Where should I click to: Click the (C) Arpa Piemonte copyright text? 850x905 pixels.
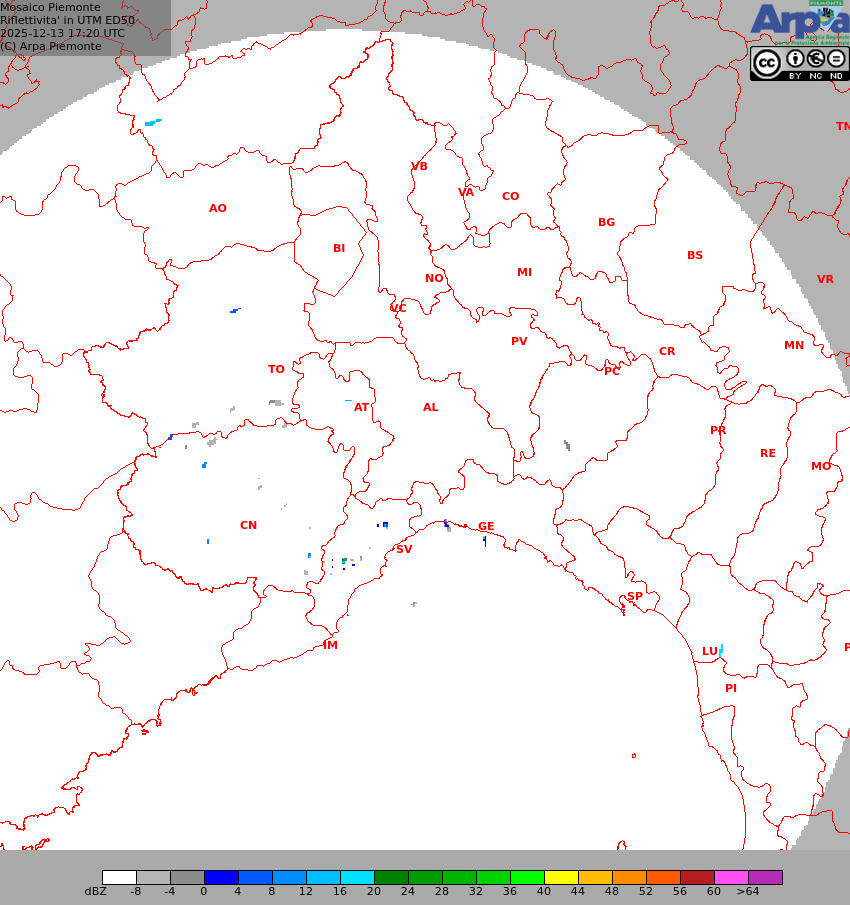51,46
